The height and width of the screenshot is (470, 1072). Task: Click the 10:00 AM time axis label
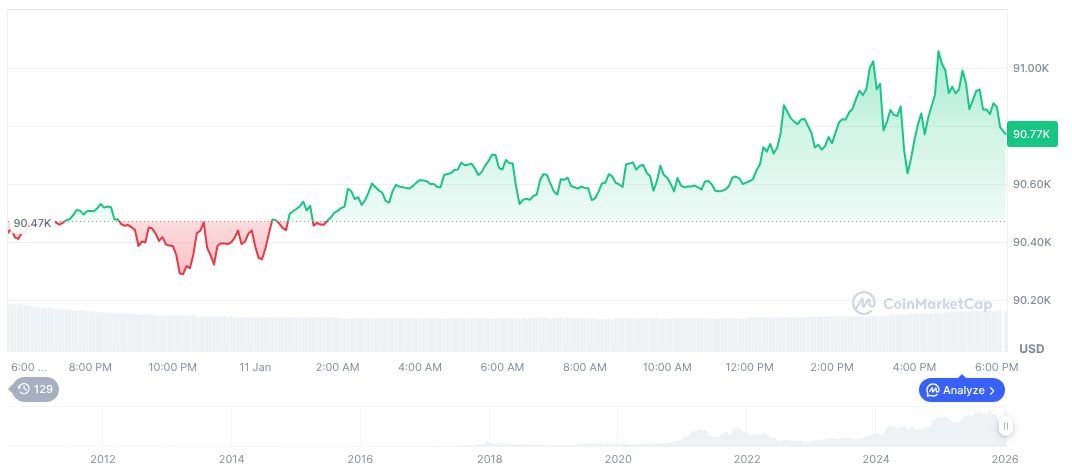[x=667, y=367]
